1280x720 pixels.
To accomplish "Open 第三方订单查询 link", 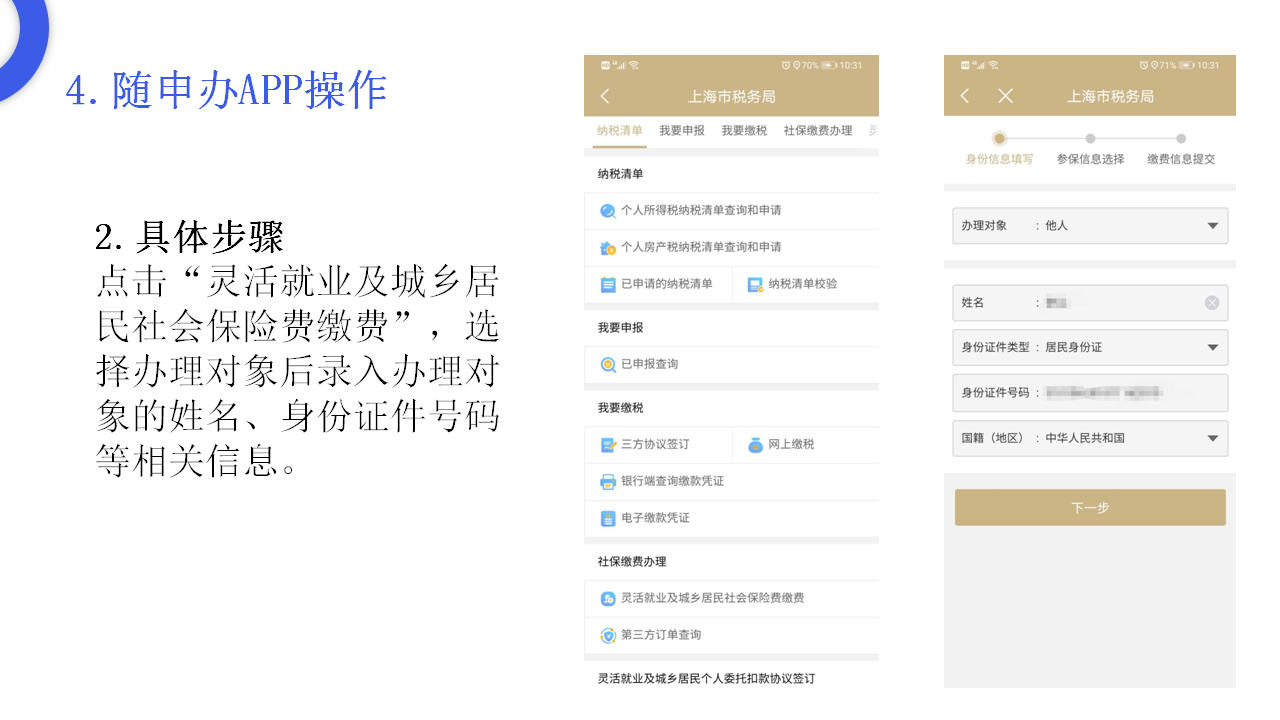I will click(x=661, y=635).
